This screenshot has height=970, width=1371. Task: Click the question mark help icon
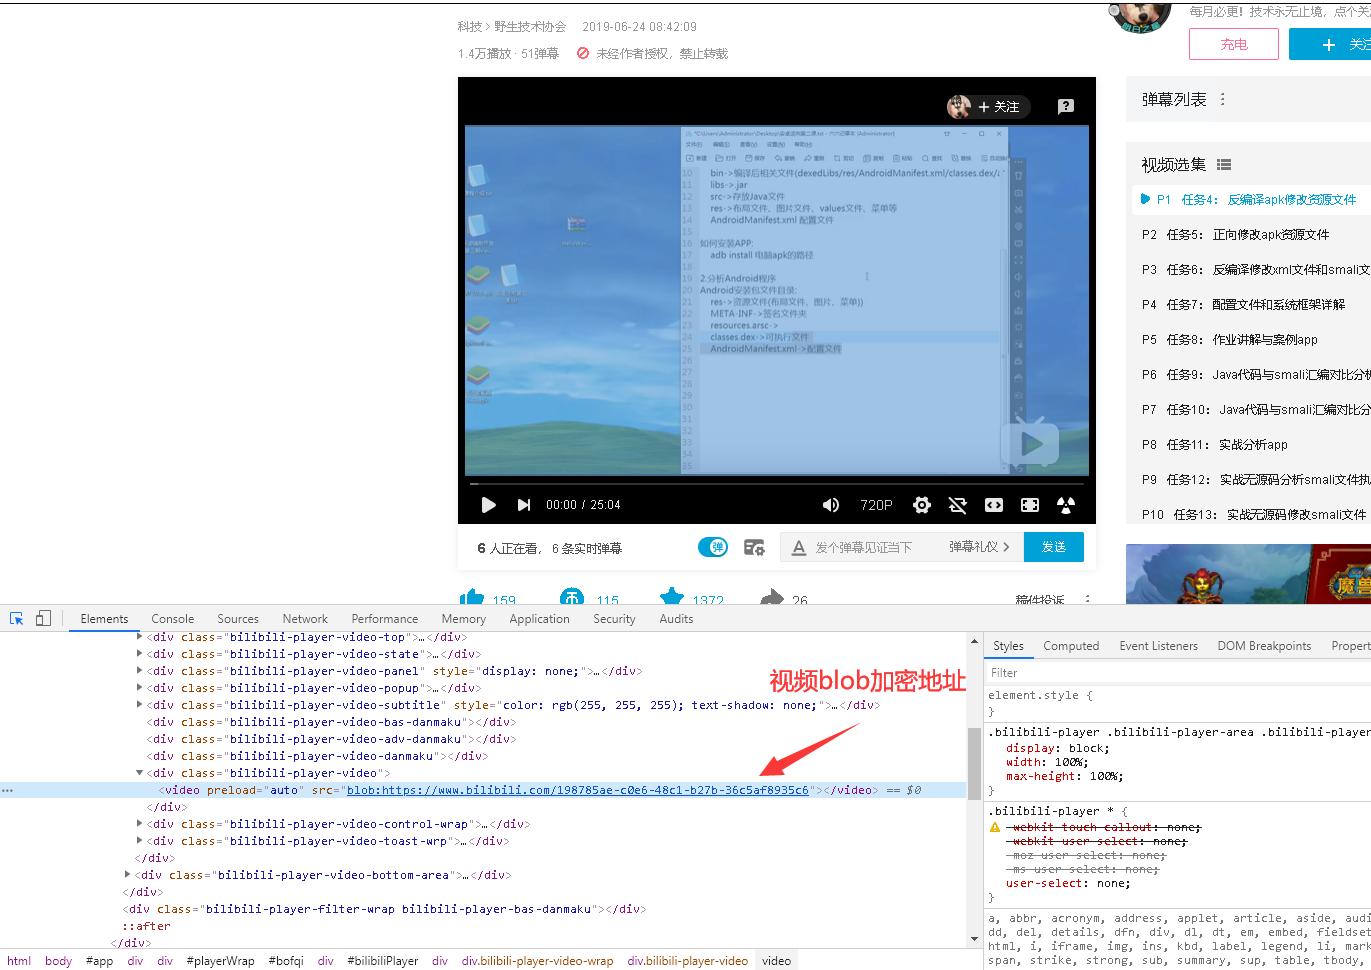1066,106
